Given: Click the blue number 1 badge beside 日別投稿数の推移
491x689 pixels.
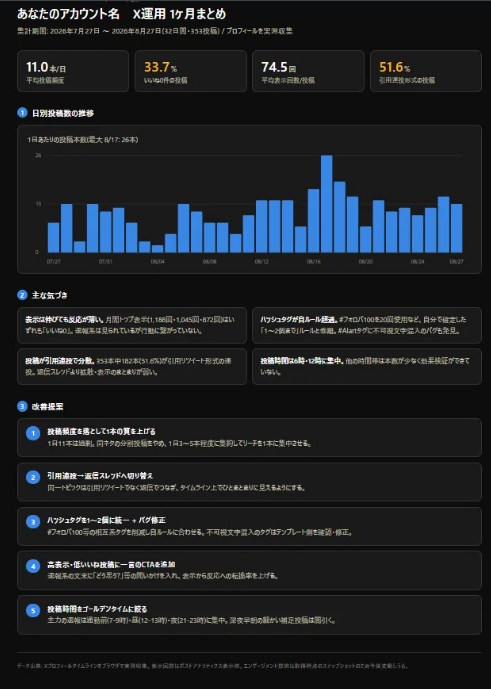Looking at the screenshot, I should coord(22,113).
